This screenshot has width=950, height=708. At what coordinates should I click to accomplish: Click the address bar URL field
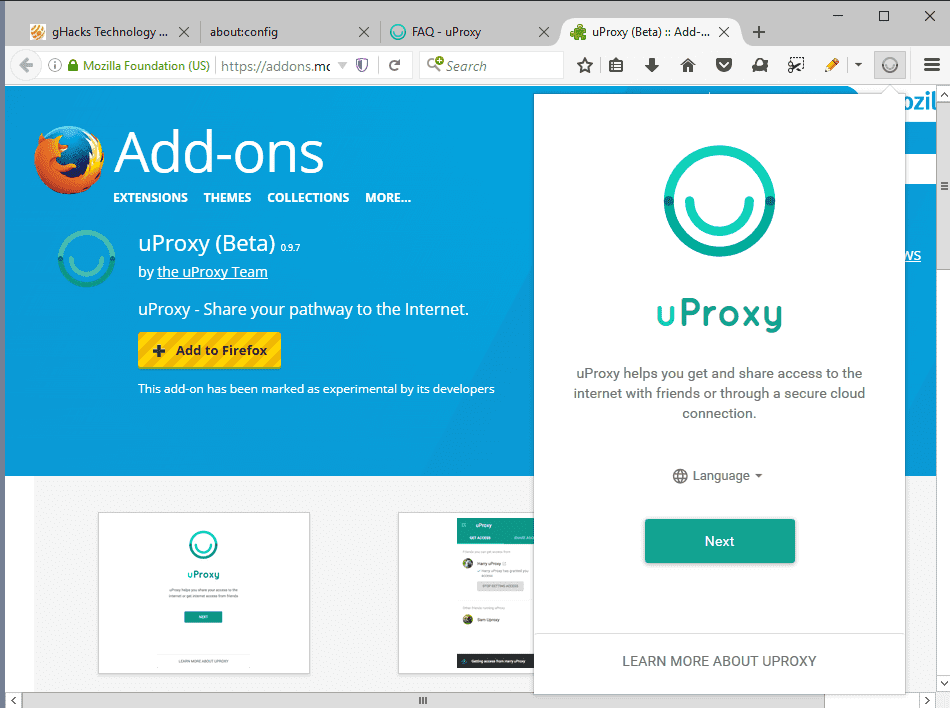(x=276, y=65)
